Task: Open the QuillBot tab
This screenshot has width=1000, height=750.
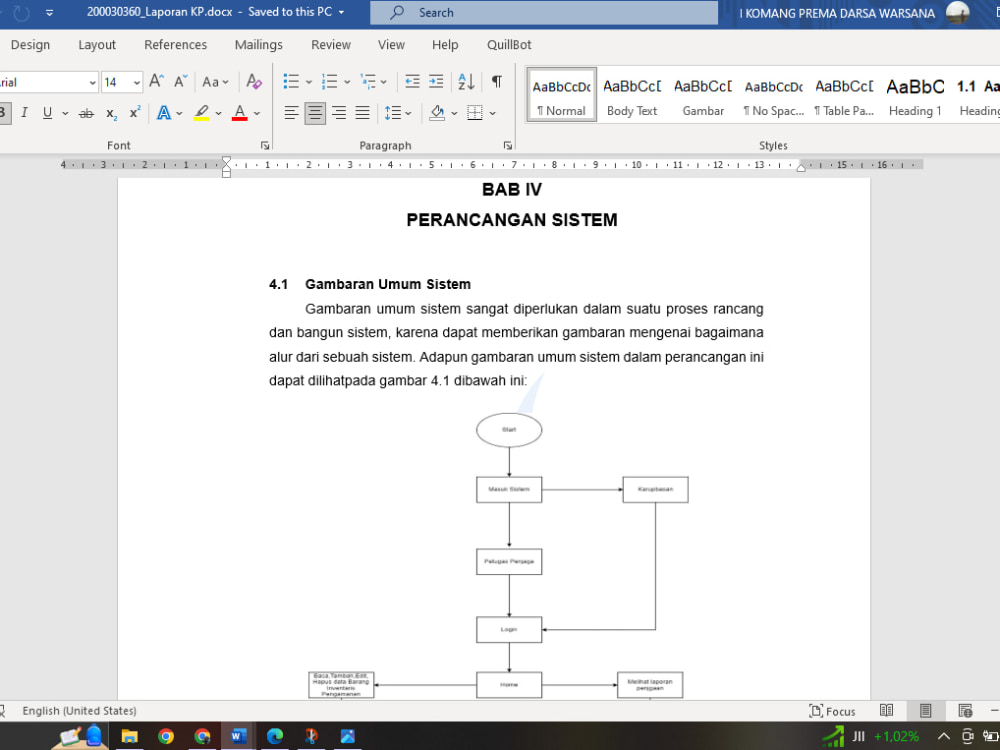Action: [509, 45]
